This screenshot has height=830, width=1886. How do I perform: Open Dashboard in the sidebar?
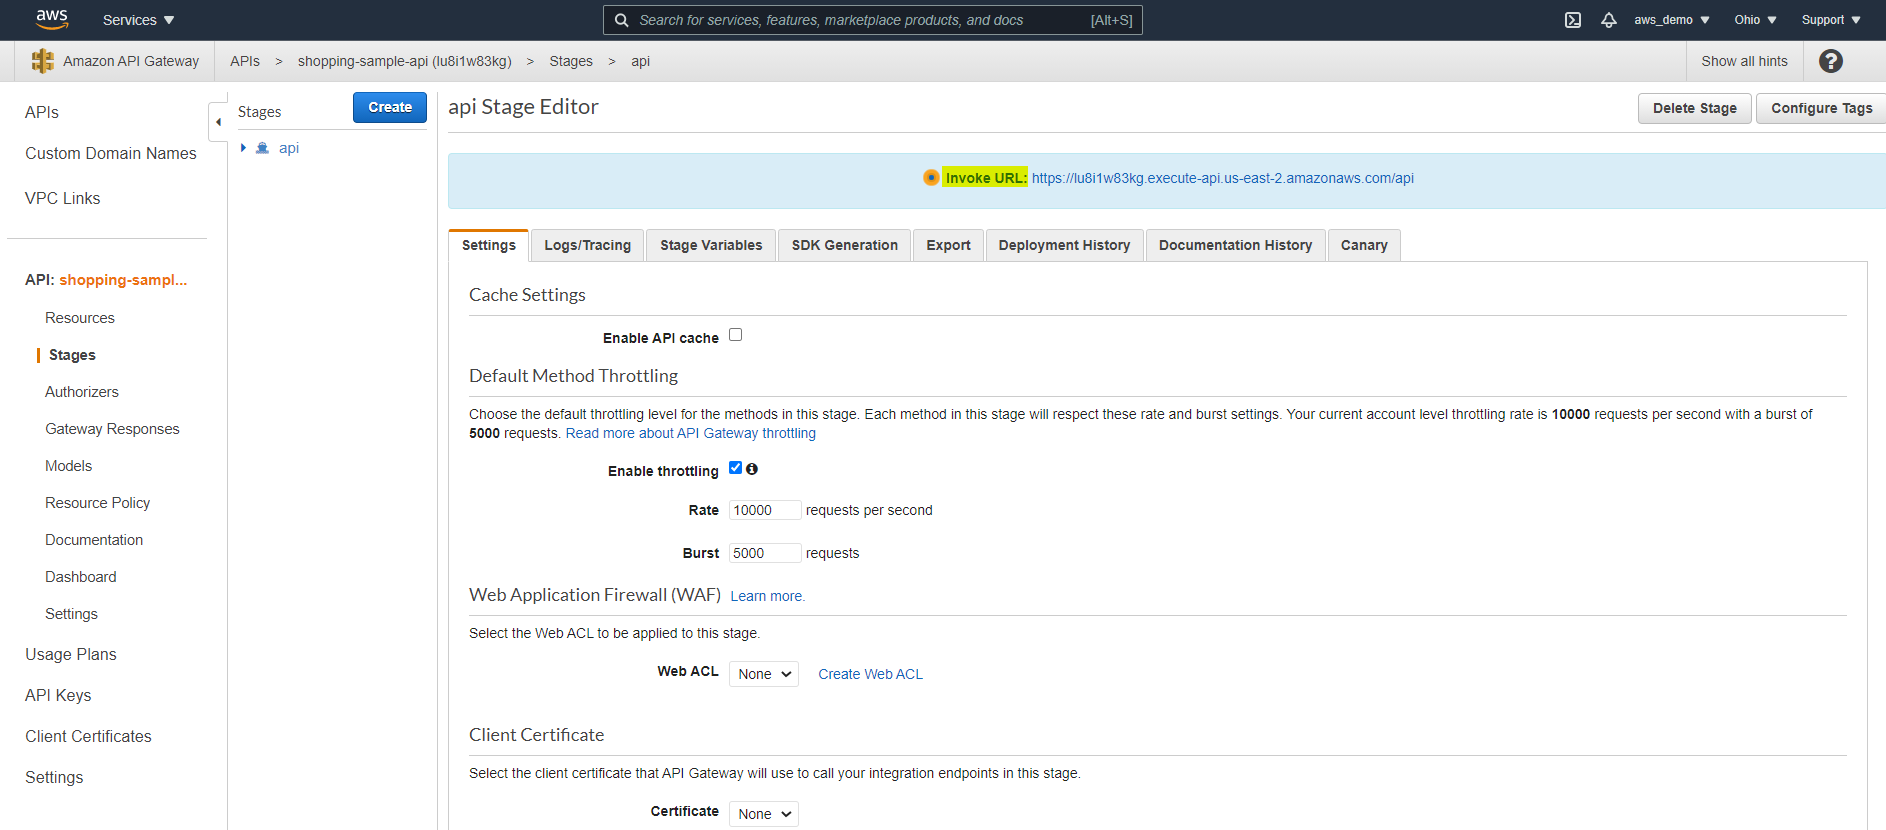tap(81, 577)
